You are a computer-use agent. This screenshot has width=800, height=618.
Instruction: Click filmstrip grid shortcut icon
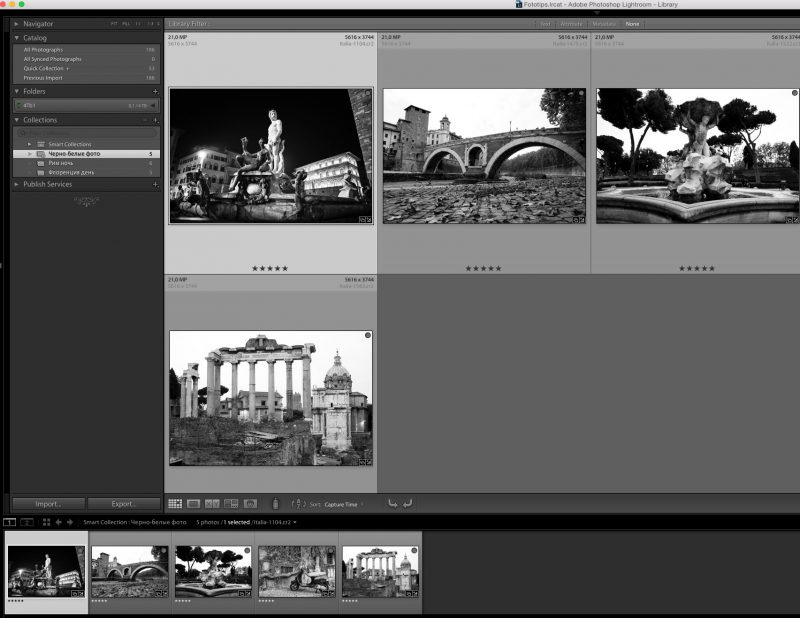tap(46, 522)
